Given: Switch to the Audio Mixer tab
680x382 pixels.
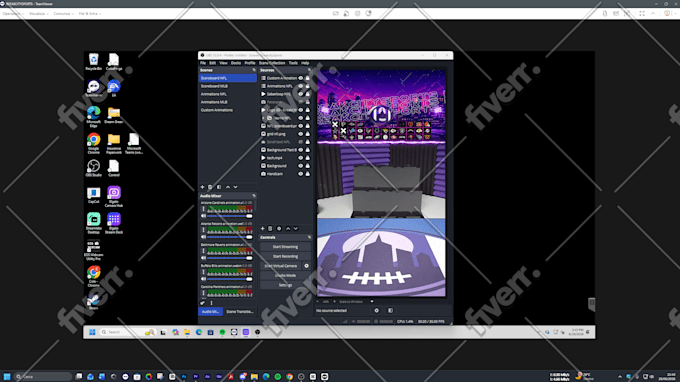Looking at the screenshot, I should click(210, 312).
